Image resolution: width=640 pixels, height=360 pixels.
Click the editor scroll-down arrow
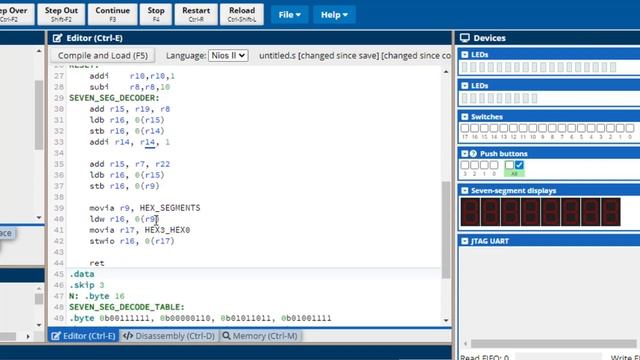click(x=446, y=320)
